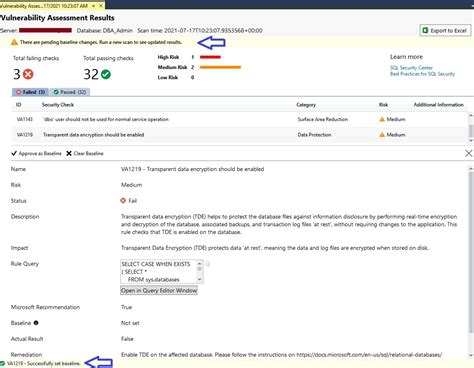474x368 pixels.
Task: Click the red failing checks icon
Action: pos(28,74)
